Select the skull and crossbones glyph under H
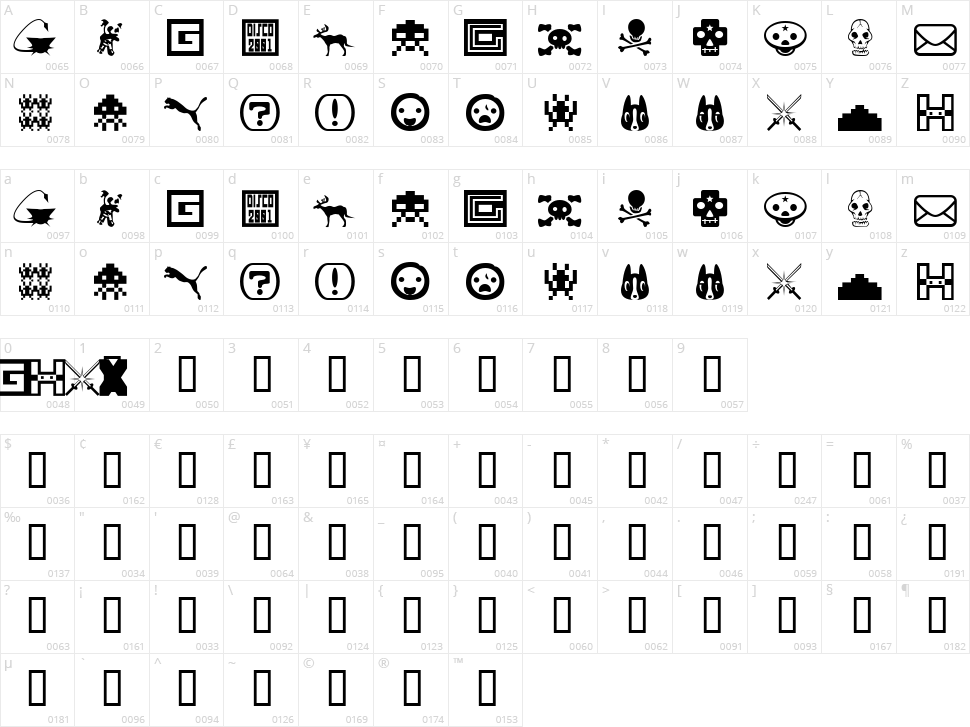 (x=559, y=39)
